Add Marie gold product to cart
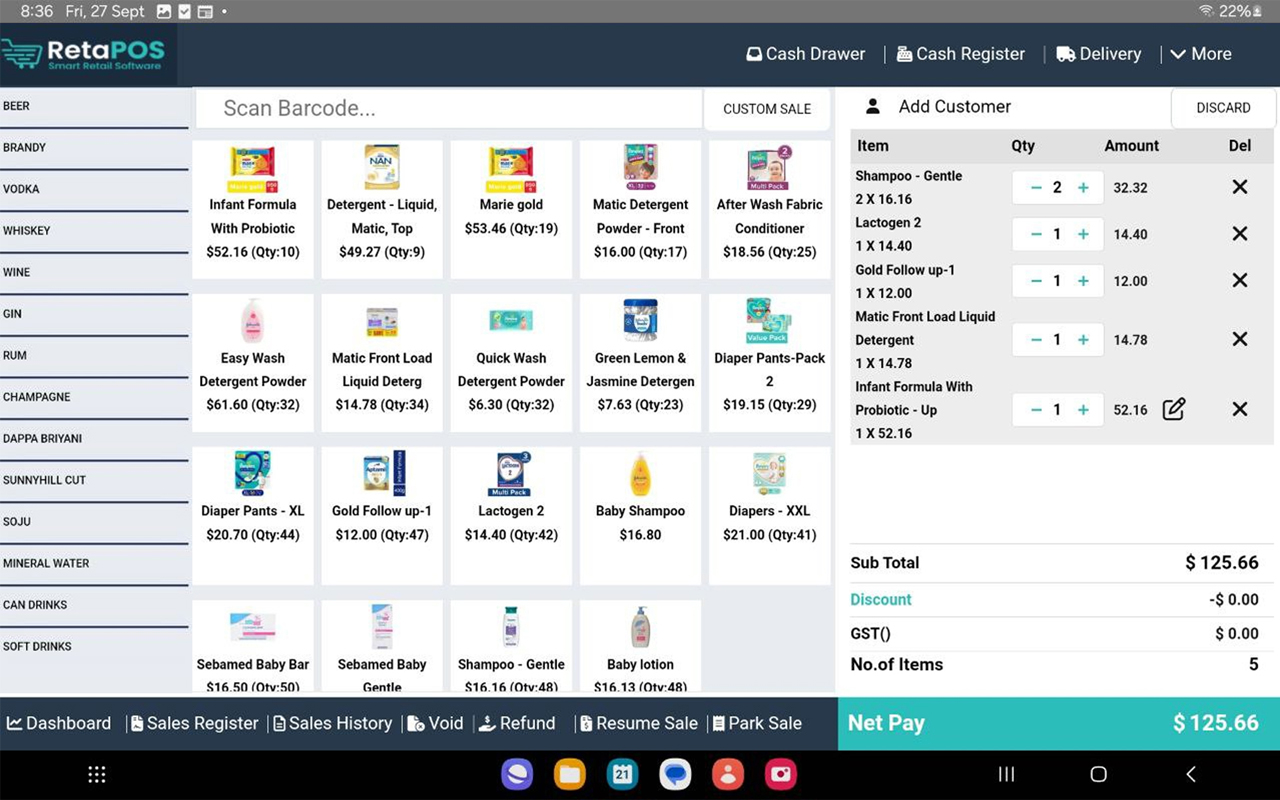Viewport: 1280px width, 800px height. [x=511, y=209]
